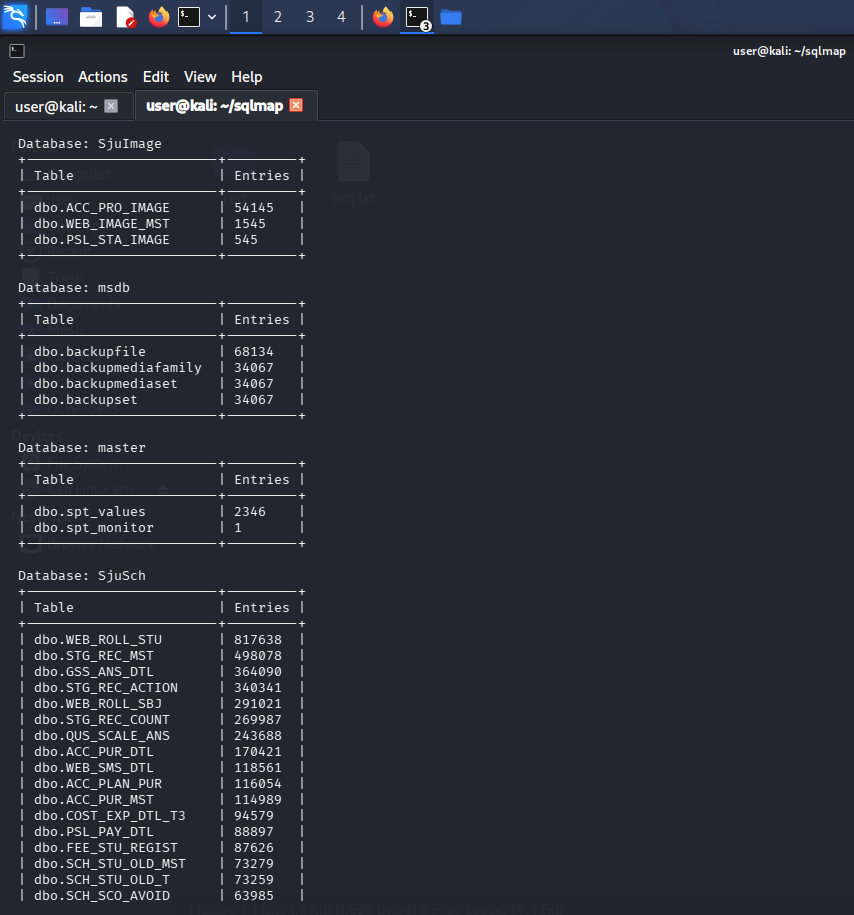Click table name dbo.backupmediafamily
The image size is (854, 915).
pos(118,368)
